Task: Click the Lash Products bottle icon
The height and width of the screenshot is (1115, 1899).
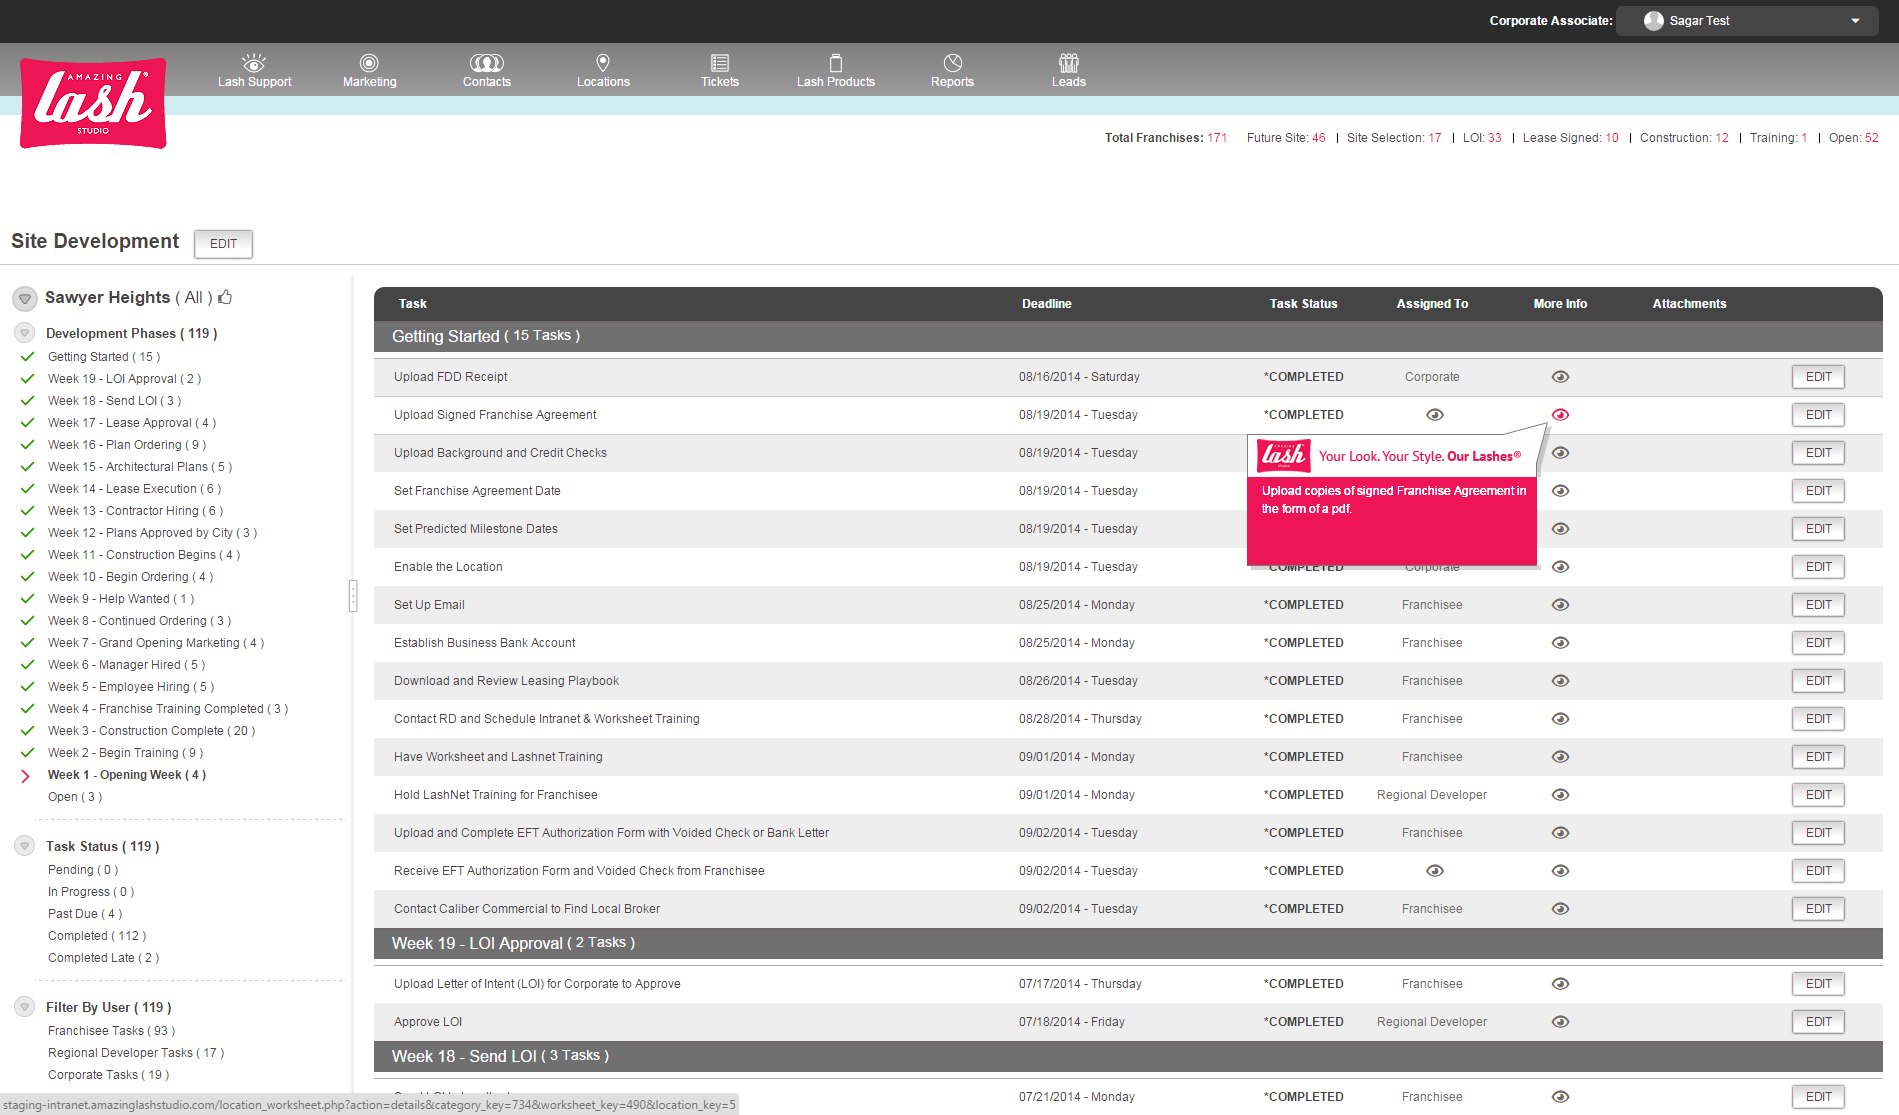Action: (x=836, y=63)
